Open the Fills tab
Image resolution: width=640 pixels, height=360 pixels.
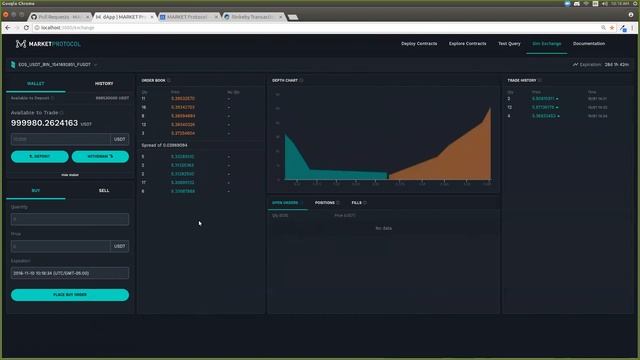tap(356, 203)
